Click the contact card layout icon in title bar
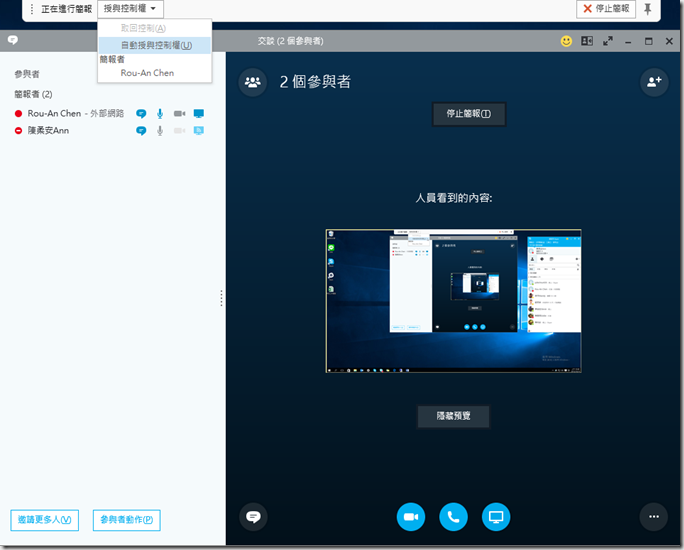 point(587,41)
